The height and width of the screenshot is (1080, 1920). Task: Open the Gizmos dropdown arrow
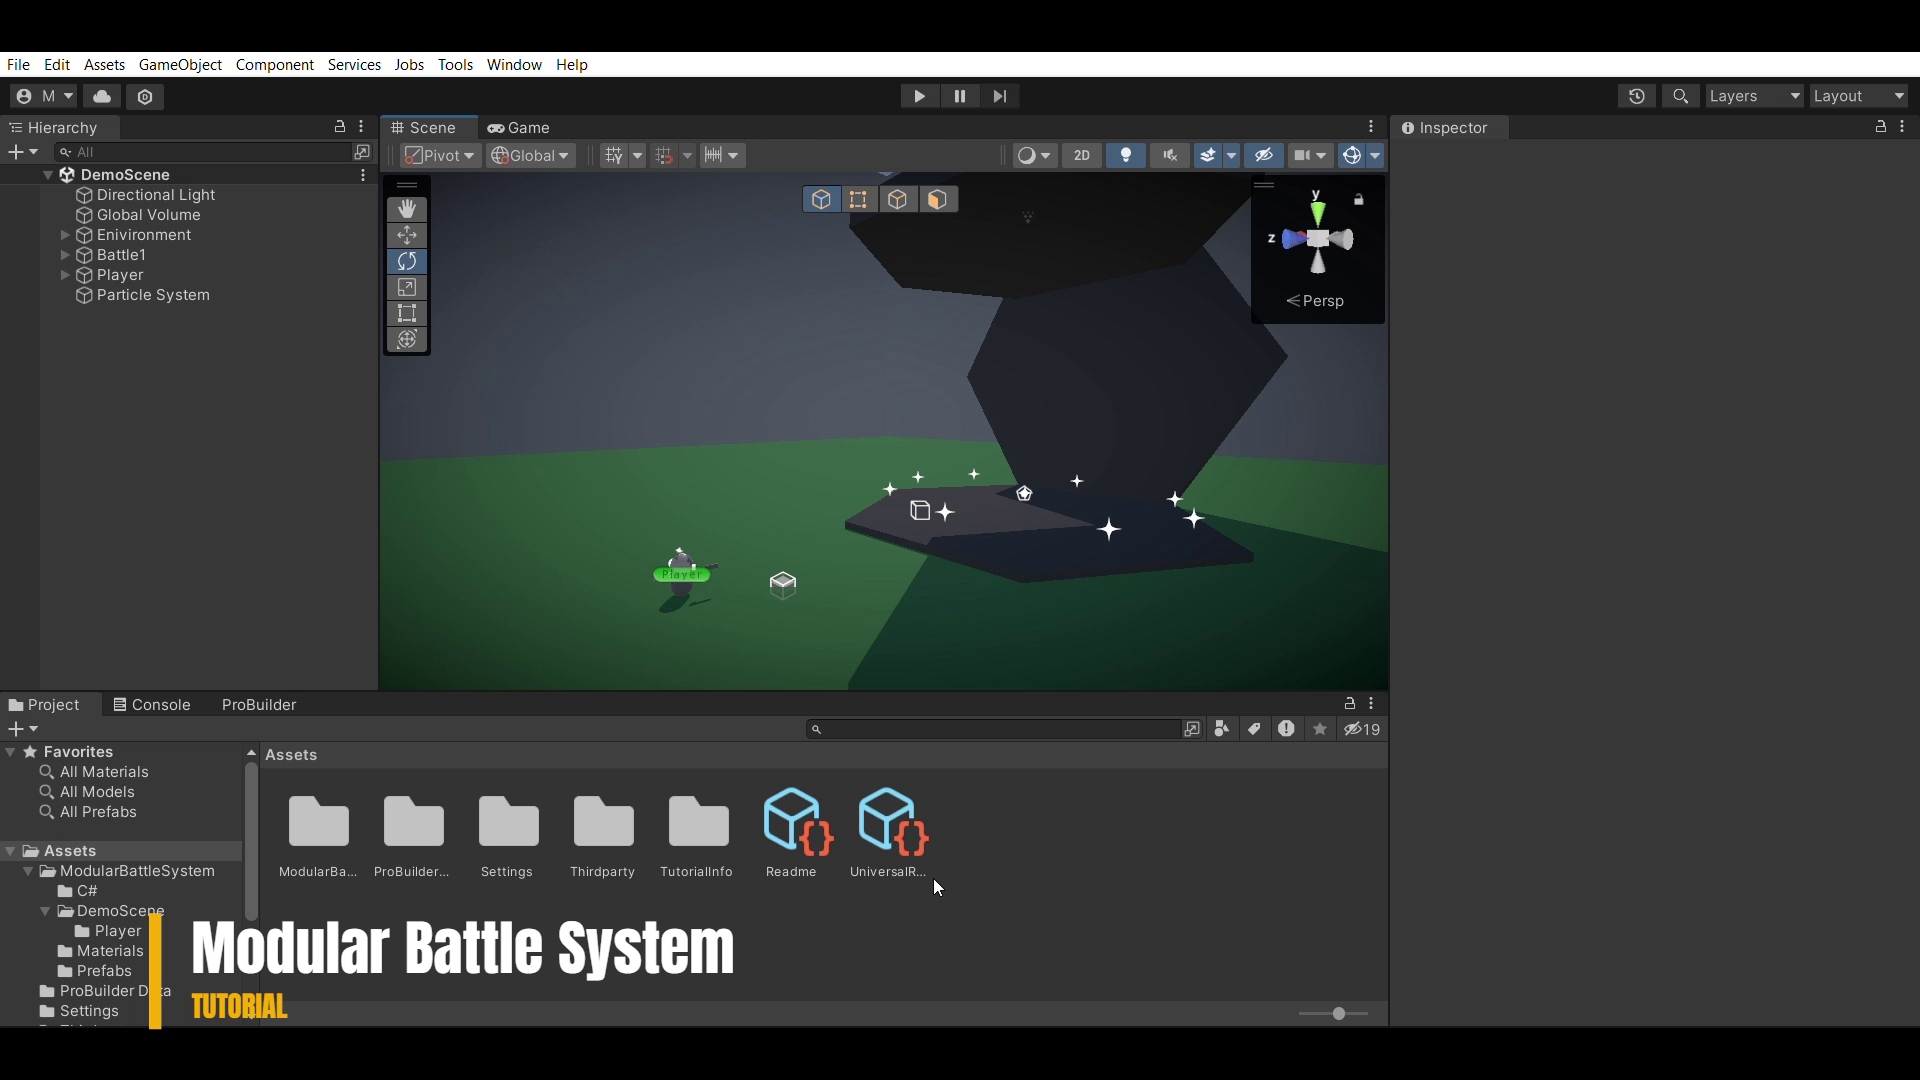tap(1375, 155)
